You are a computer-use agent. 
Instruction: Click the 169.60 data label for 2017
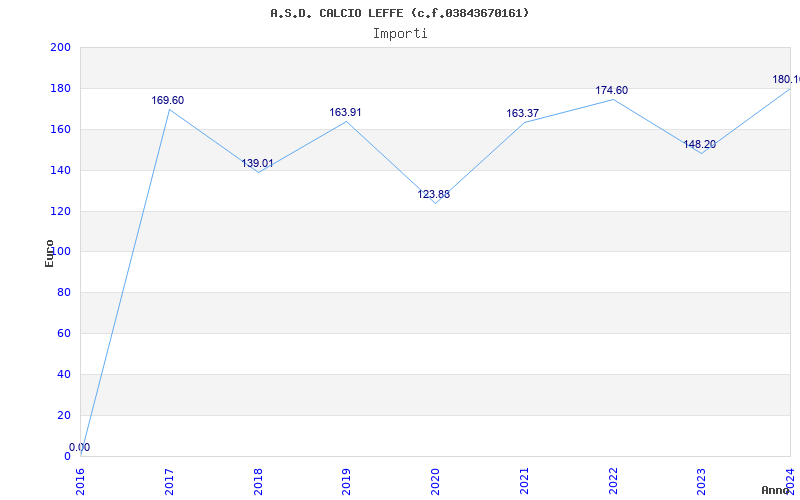[x=167, y=101]
